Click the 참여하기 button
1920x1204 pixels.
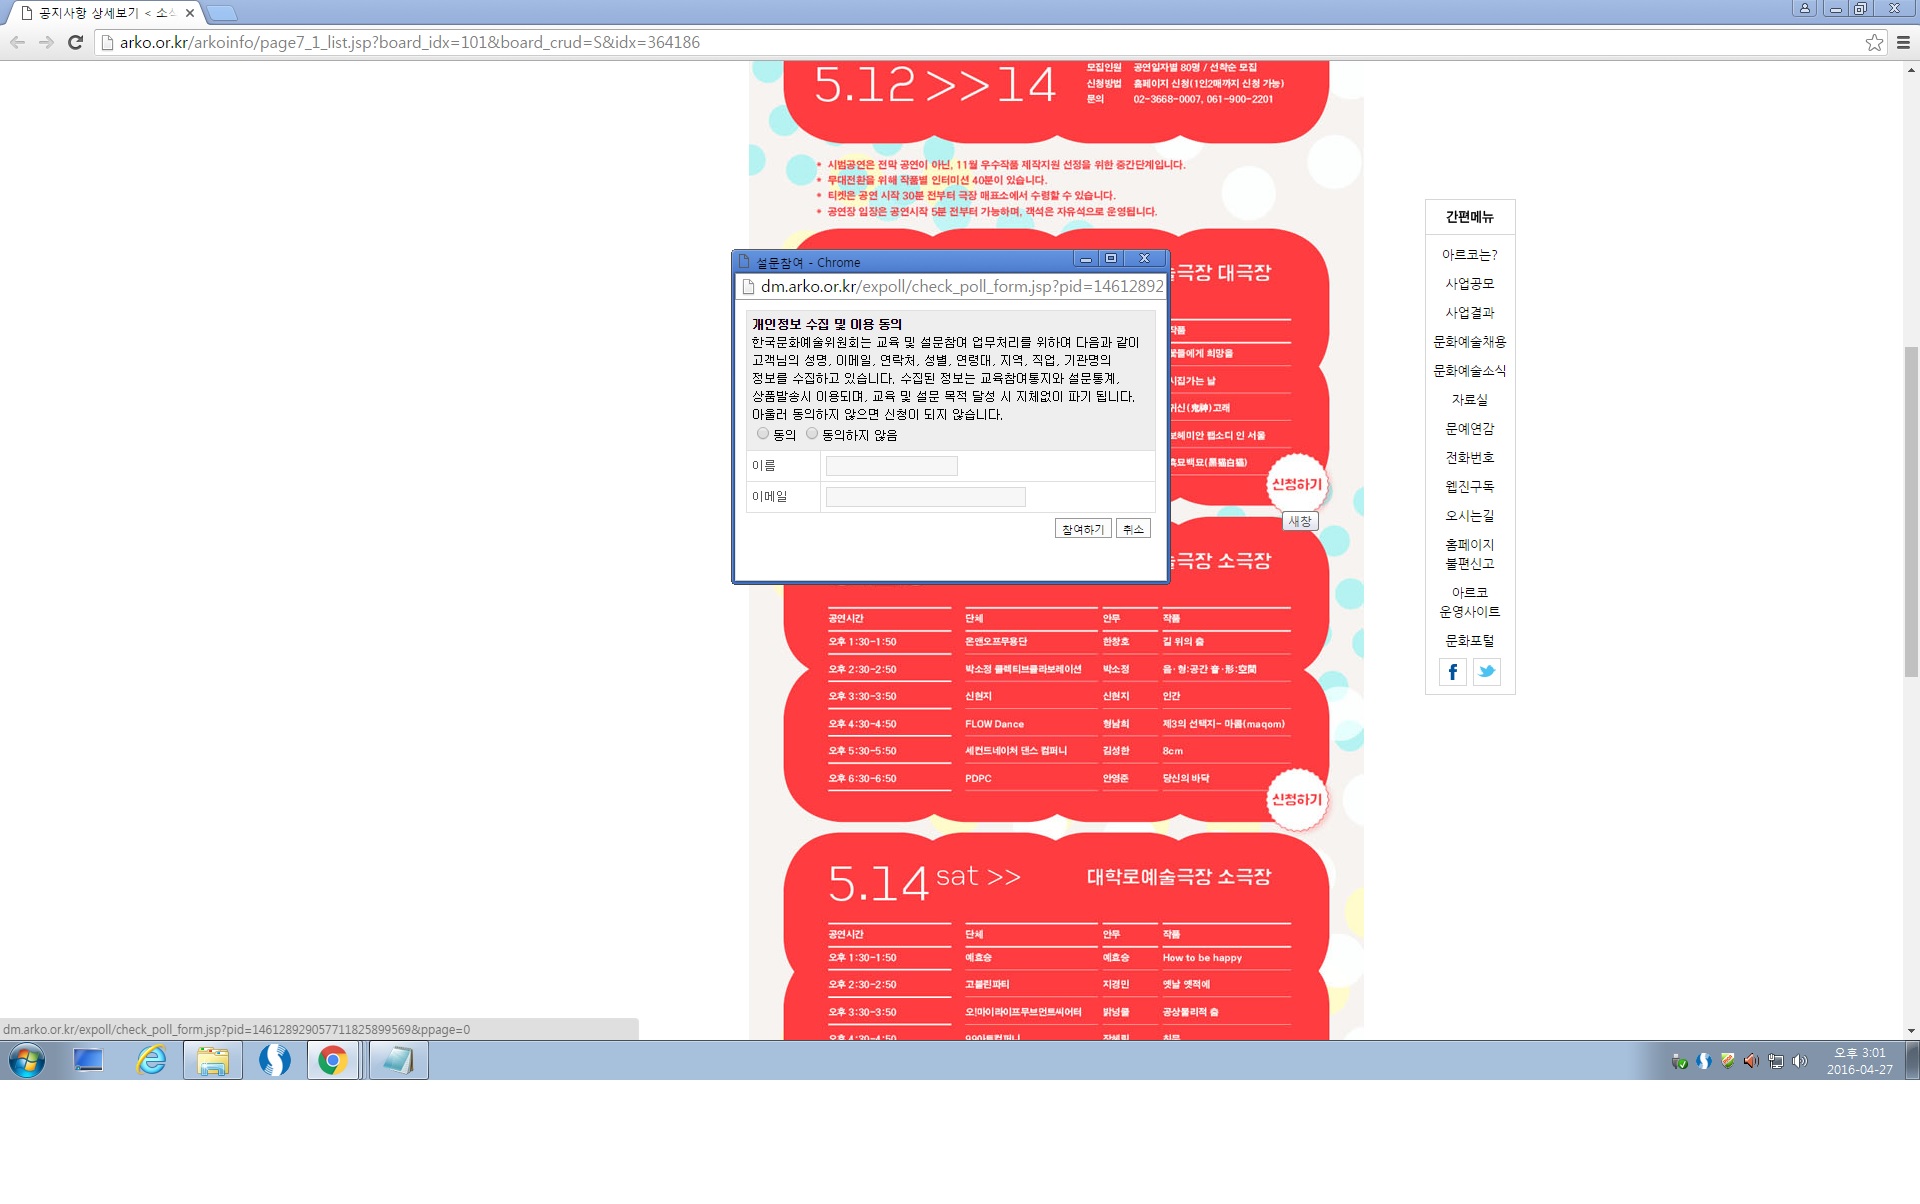(1083, 529)
